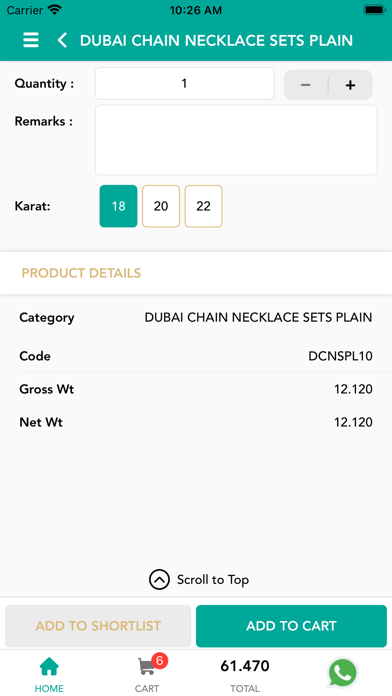Select 22 karat option

203,206
